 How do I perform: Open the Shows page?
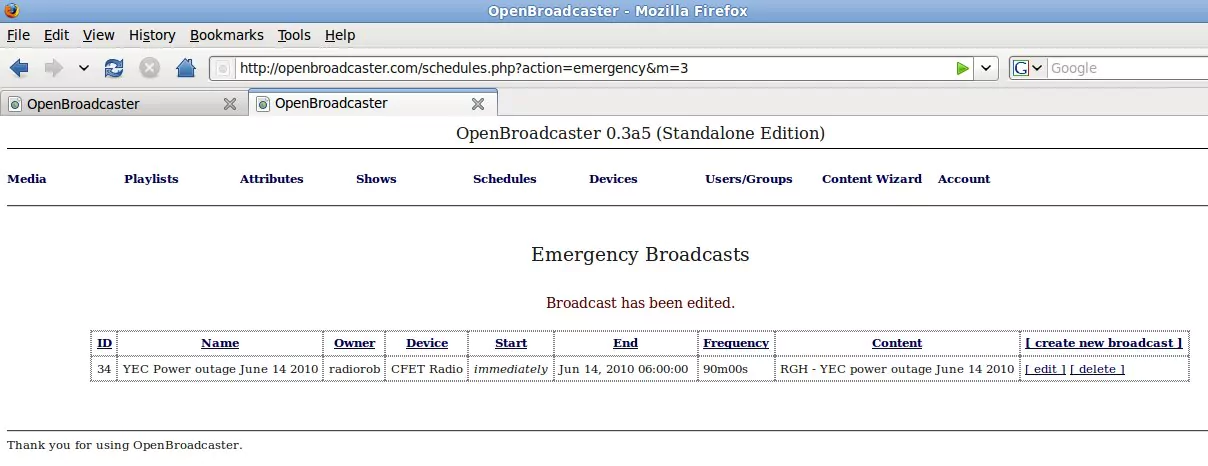point(376,179)
